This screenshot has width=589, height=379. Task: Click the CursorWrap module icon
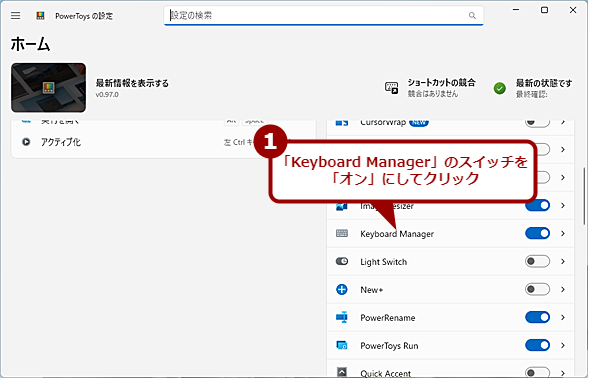342,122
